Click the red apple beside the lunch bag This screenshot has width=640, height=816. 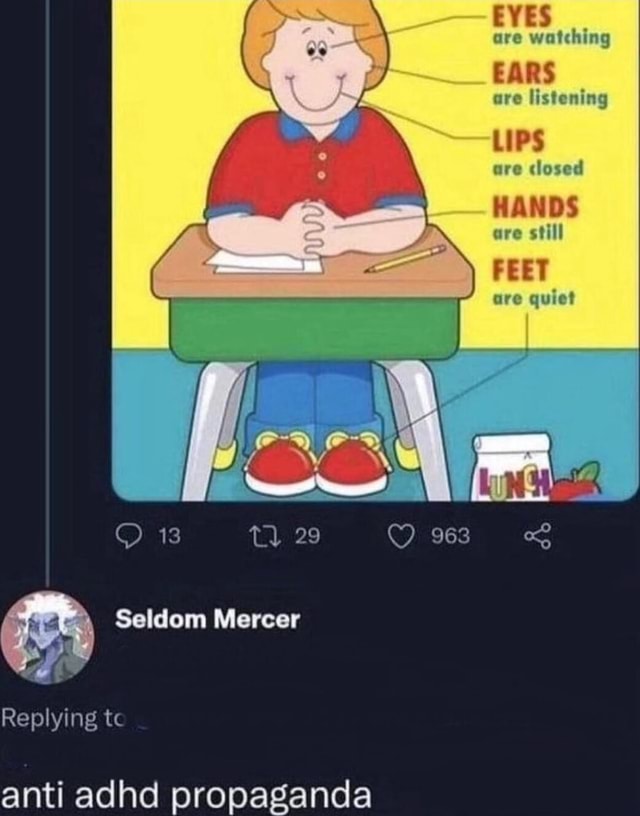click(x=577, y=483)
